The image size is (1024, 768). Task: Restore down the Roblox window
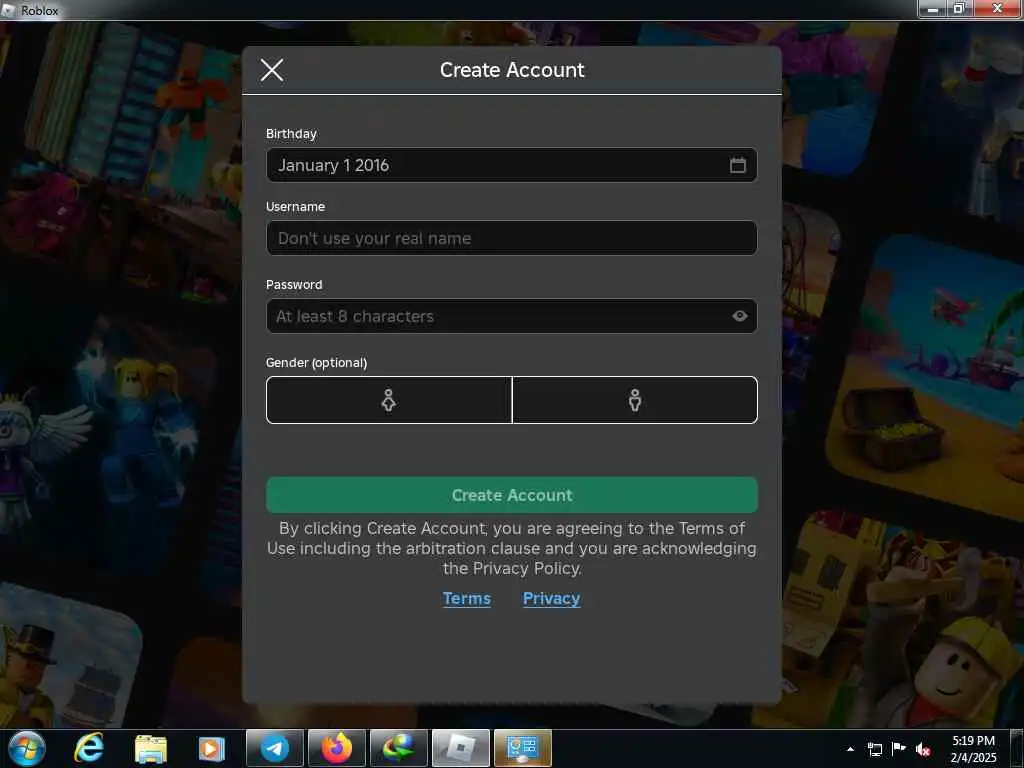tap(959, 8)
